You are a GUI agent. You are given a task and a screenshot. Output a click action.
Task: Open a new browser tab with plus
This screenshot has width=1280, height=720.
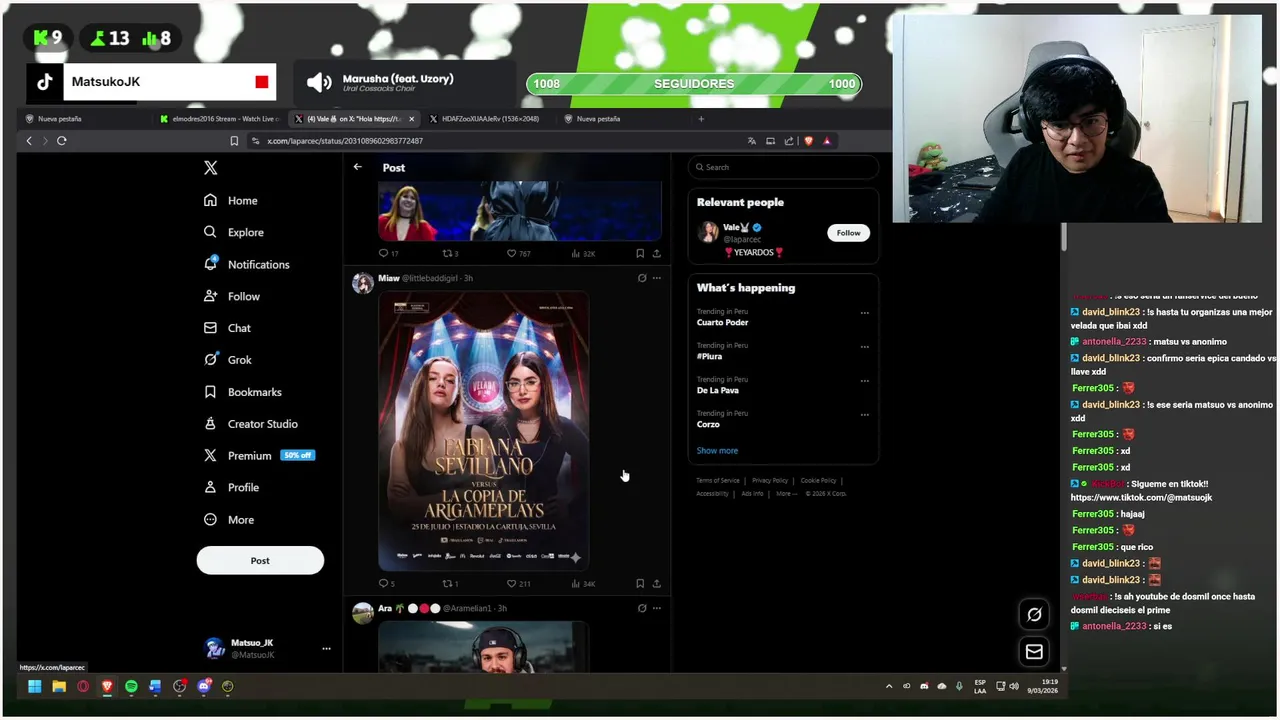pyautogui.click(x=701, y=119)
